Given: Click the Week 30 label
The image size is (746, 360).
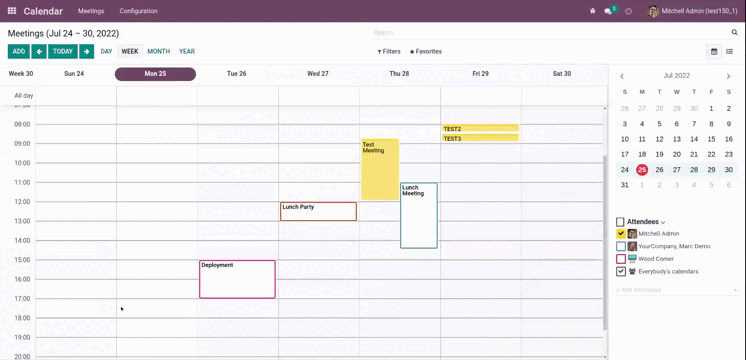Looking at the screenshot, I should tap(21, 74).
